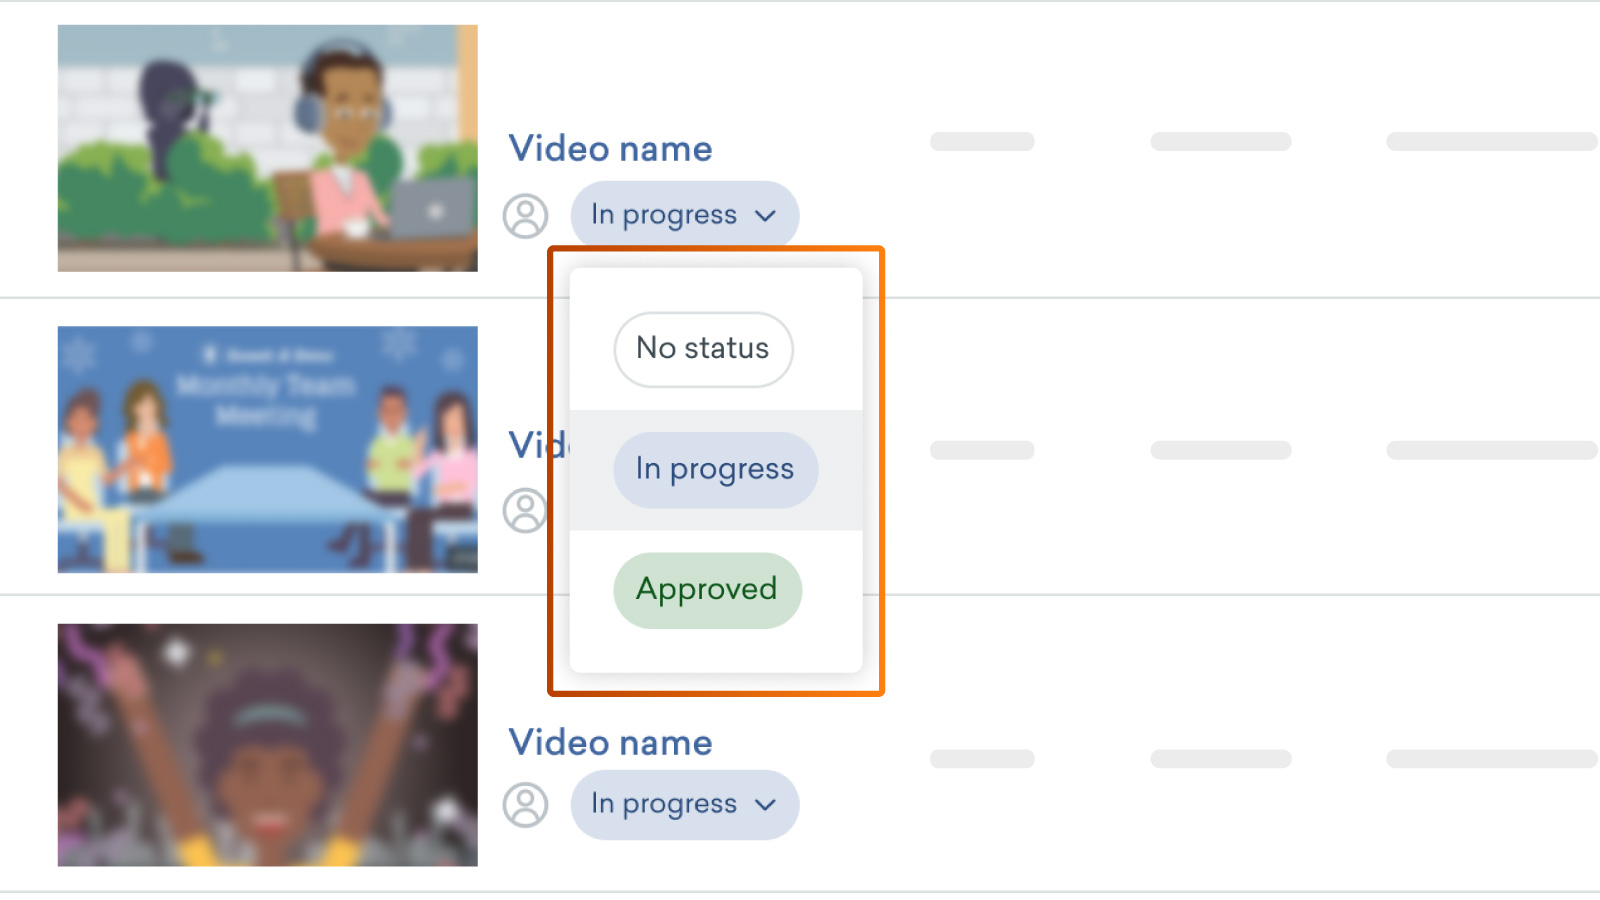Select No status from the open menu
Image resolution: width=1600 pixels, height=900 pixels.
click(703, 349)
